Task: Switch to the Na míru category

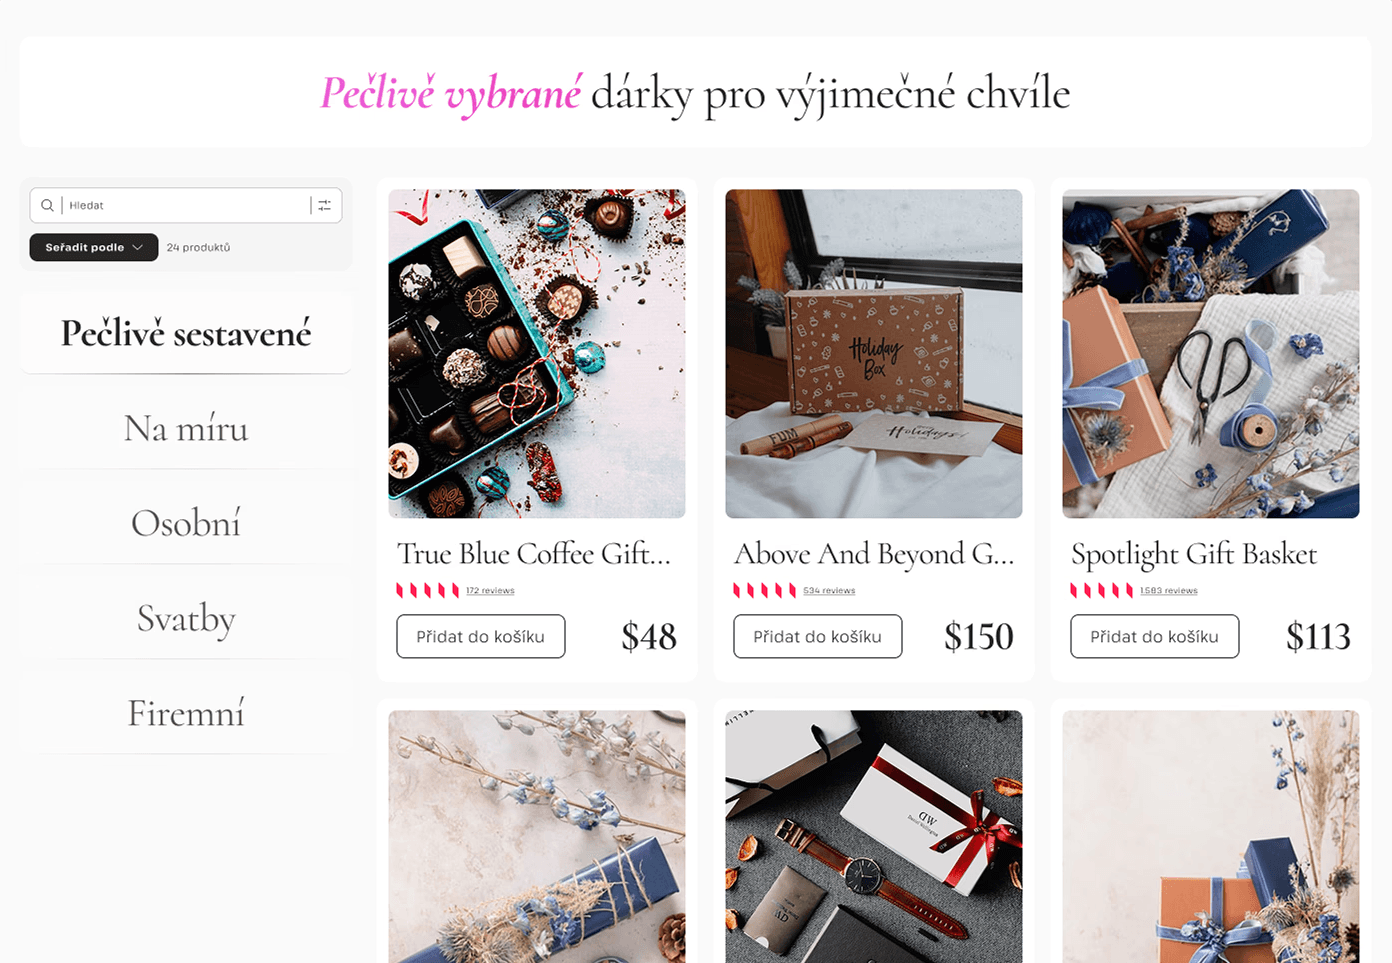Action: [186, 428]
